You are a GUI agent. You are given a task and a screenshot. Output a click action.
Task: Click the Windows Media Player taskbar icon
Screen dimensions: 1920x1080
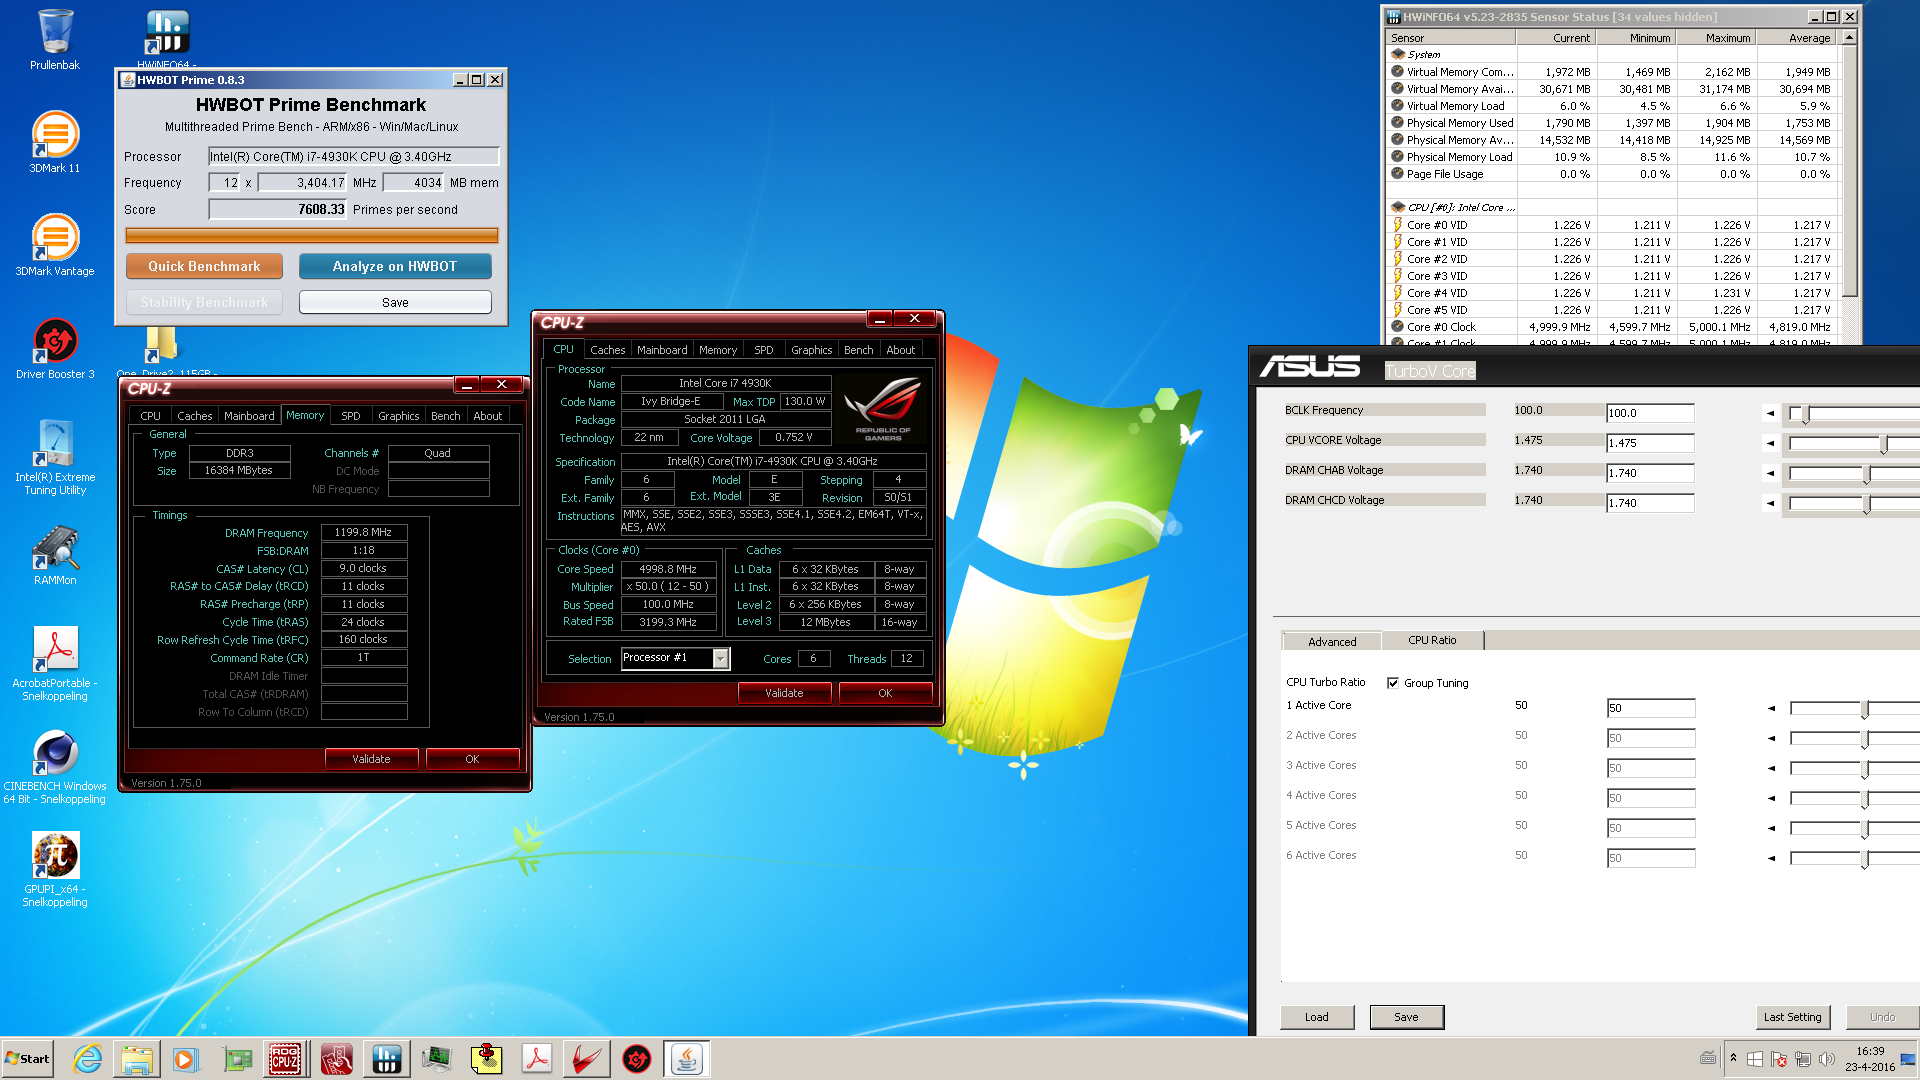click(186, 1059)
